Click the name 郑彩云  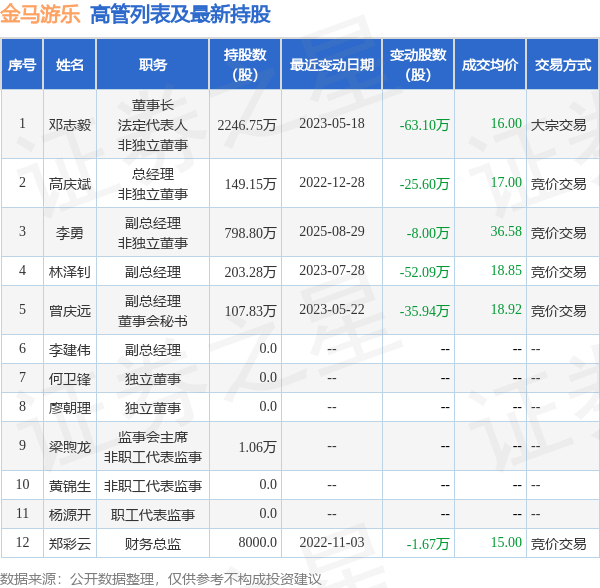(x=70, y=544)
